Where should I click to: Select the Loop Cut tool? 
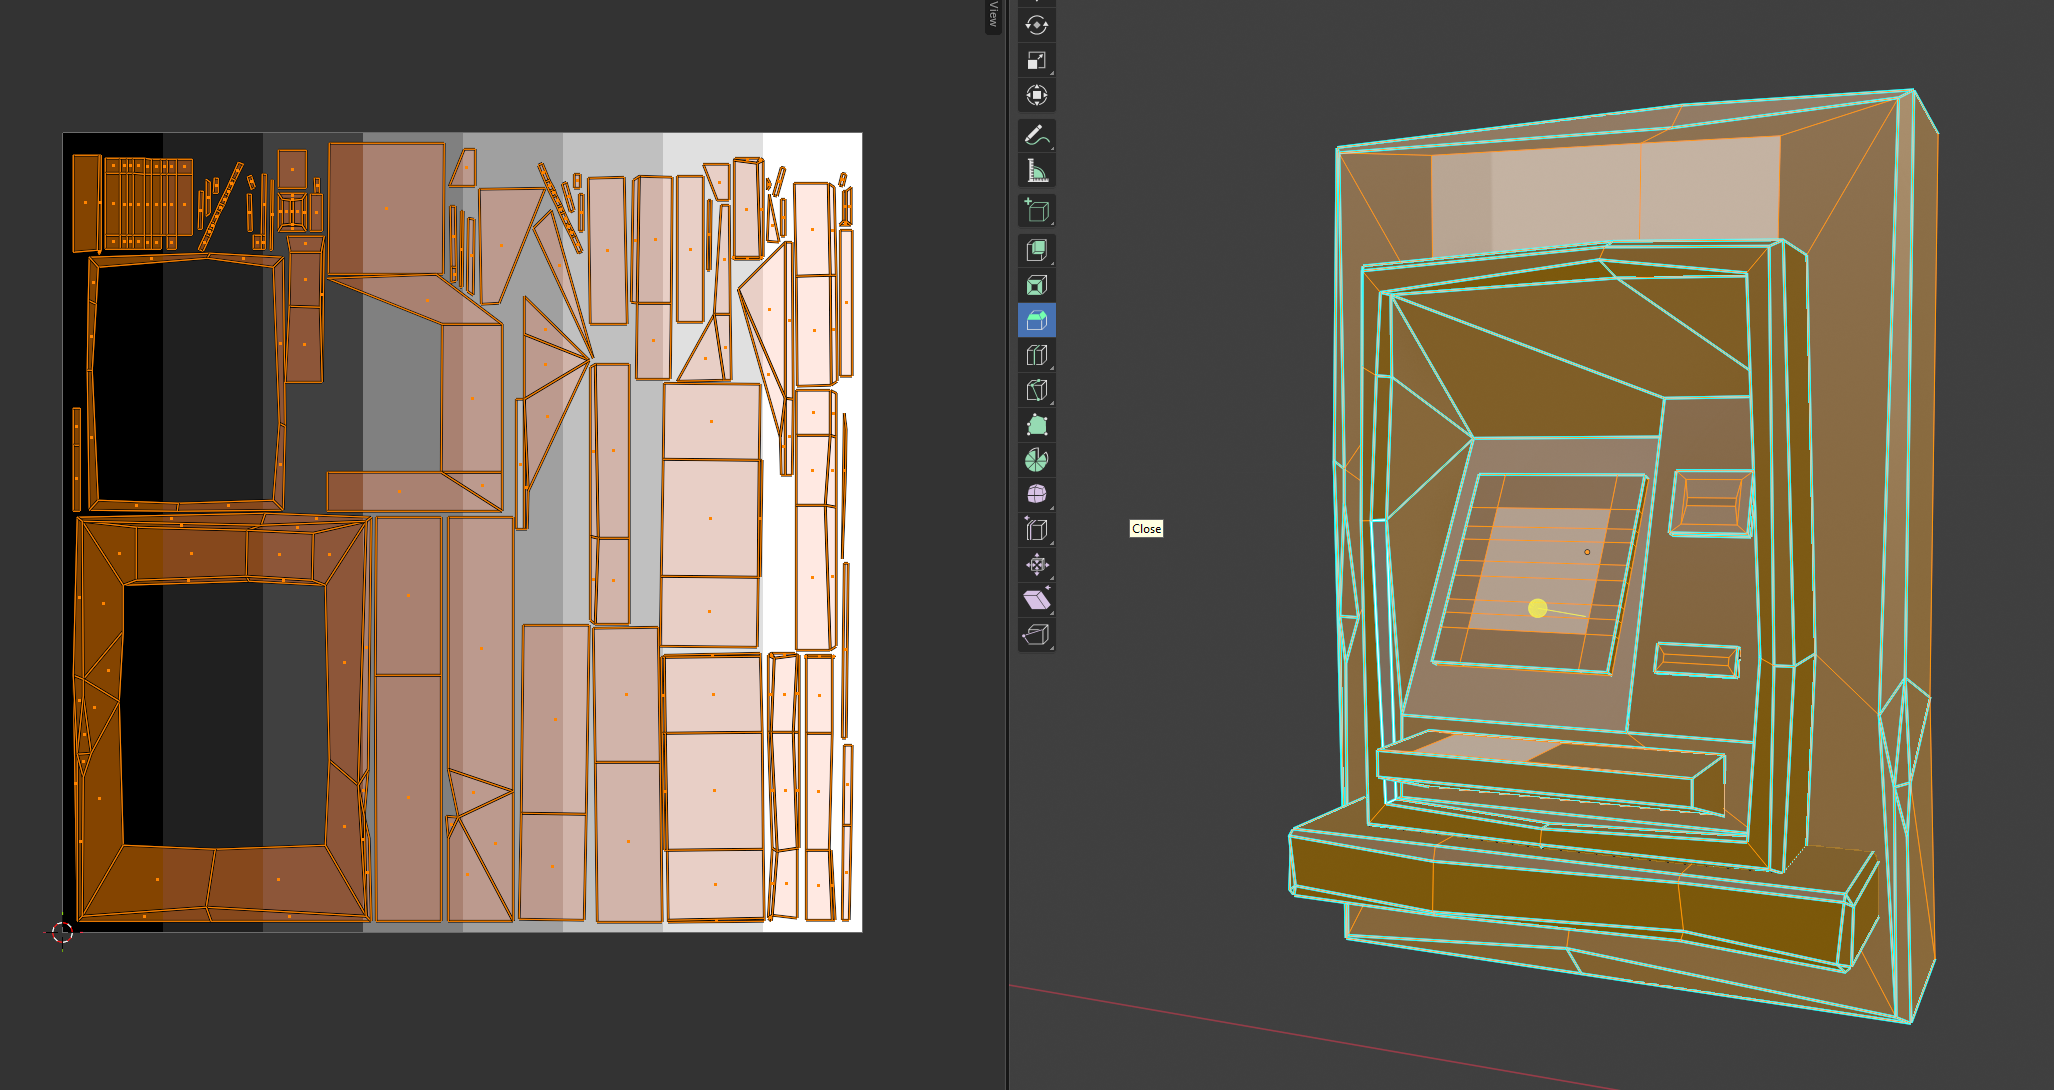[x=1036, y=355]
